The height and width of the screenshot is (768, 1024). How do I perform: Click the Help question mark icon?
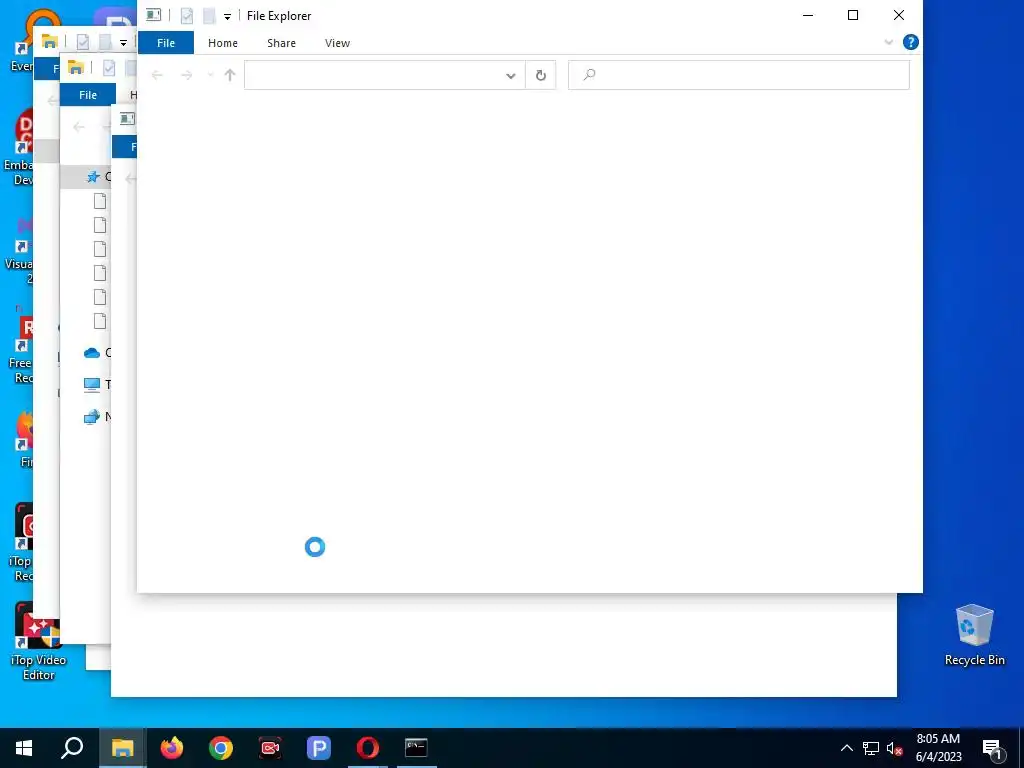(910, 42)
